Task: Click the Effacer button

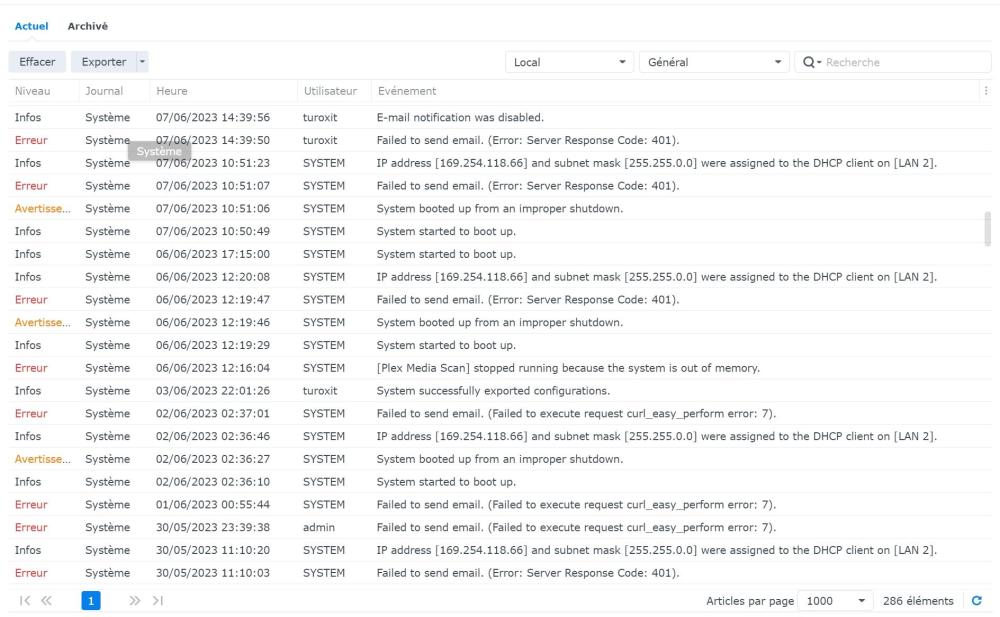Action: [37, 62]
